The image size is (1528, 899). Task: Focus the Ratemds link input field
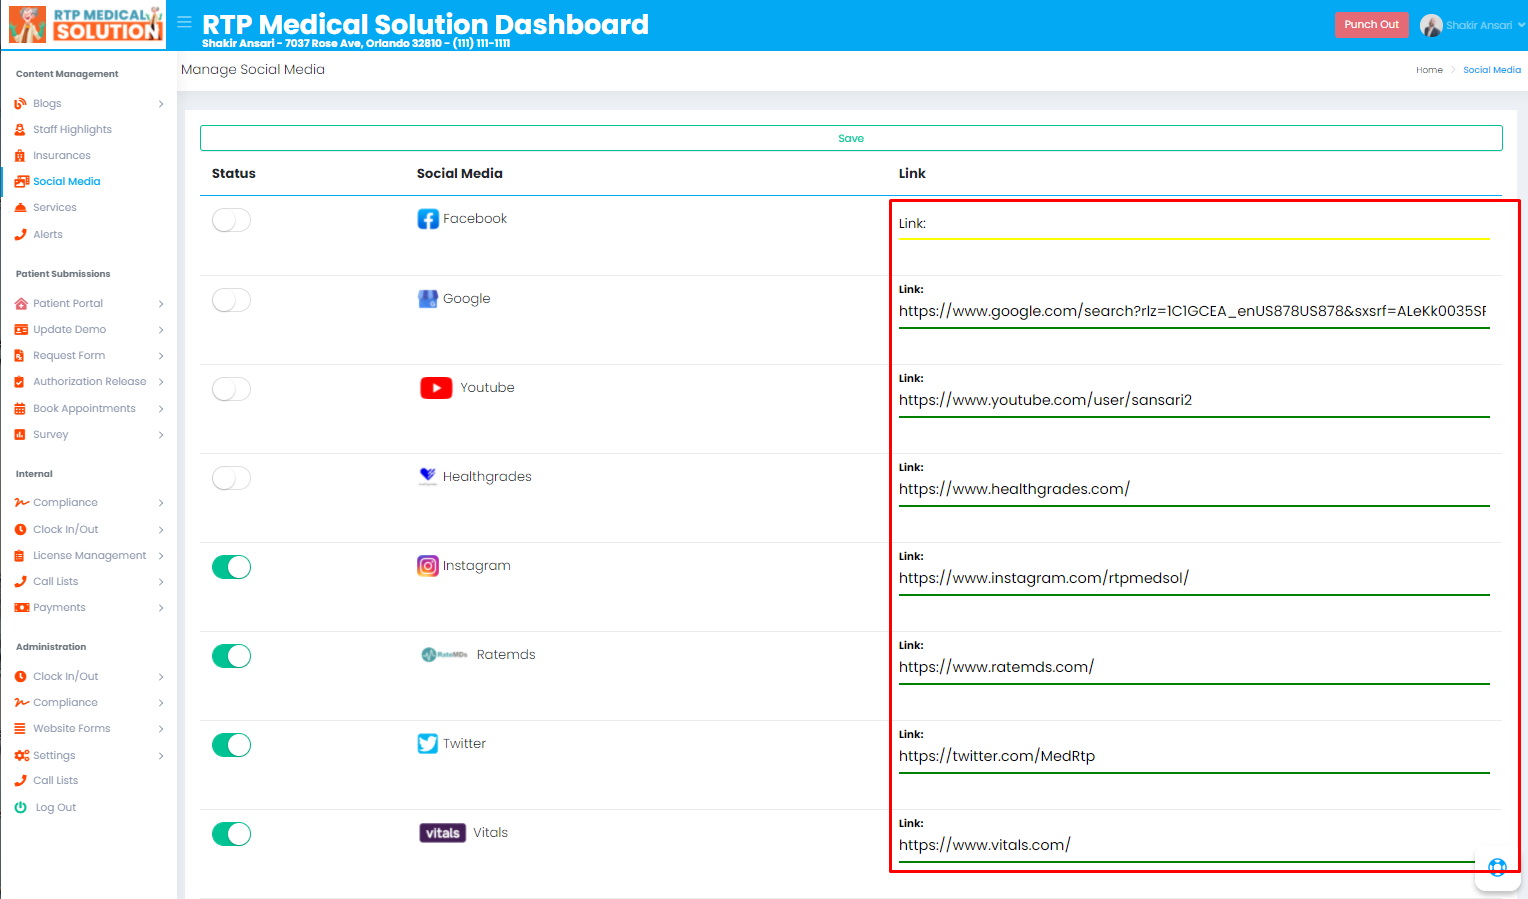pos(1194,667)
